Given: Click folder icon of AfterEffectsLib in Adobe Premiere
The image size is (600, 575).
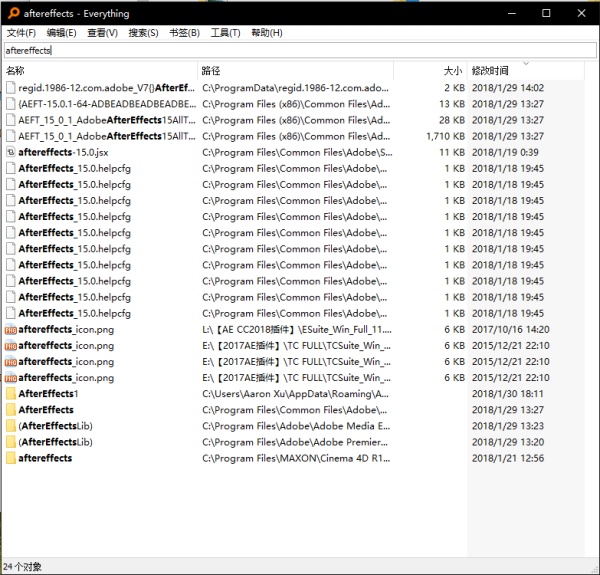Looking at the screenshot, I should pos(11,442).
